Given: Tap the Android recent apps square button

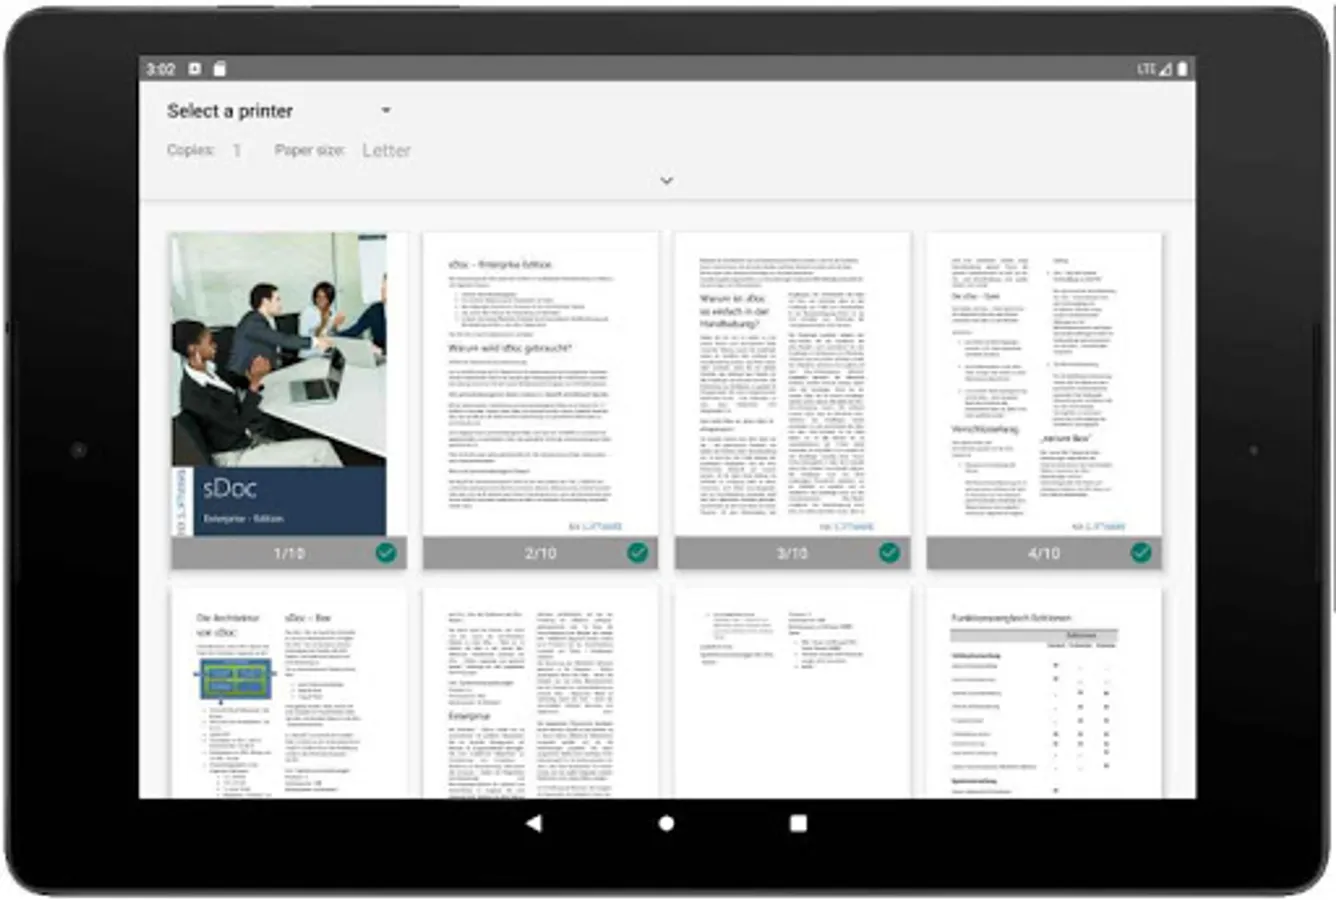Looking at the screenshot, I should [798, 823].
